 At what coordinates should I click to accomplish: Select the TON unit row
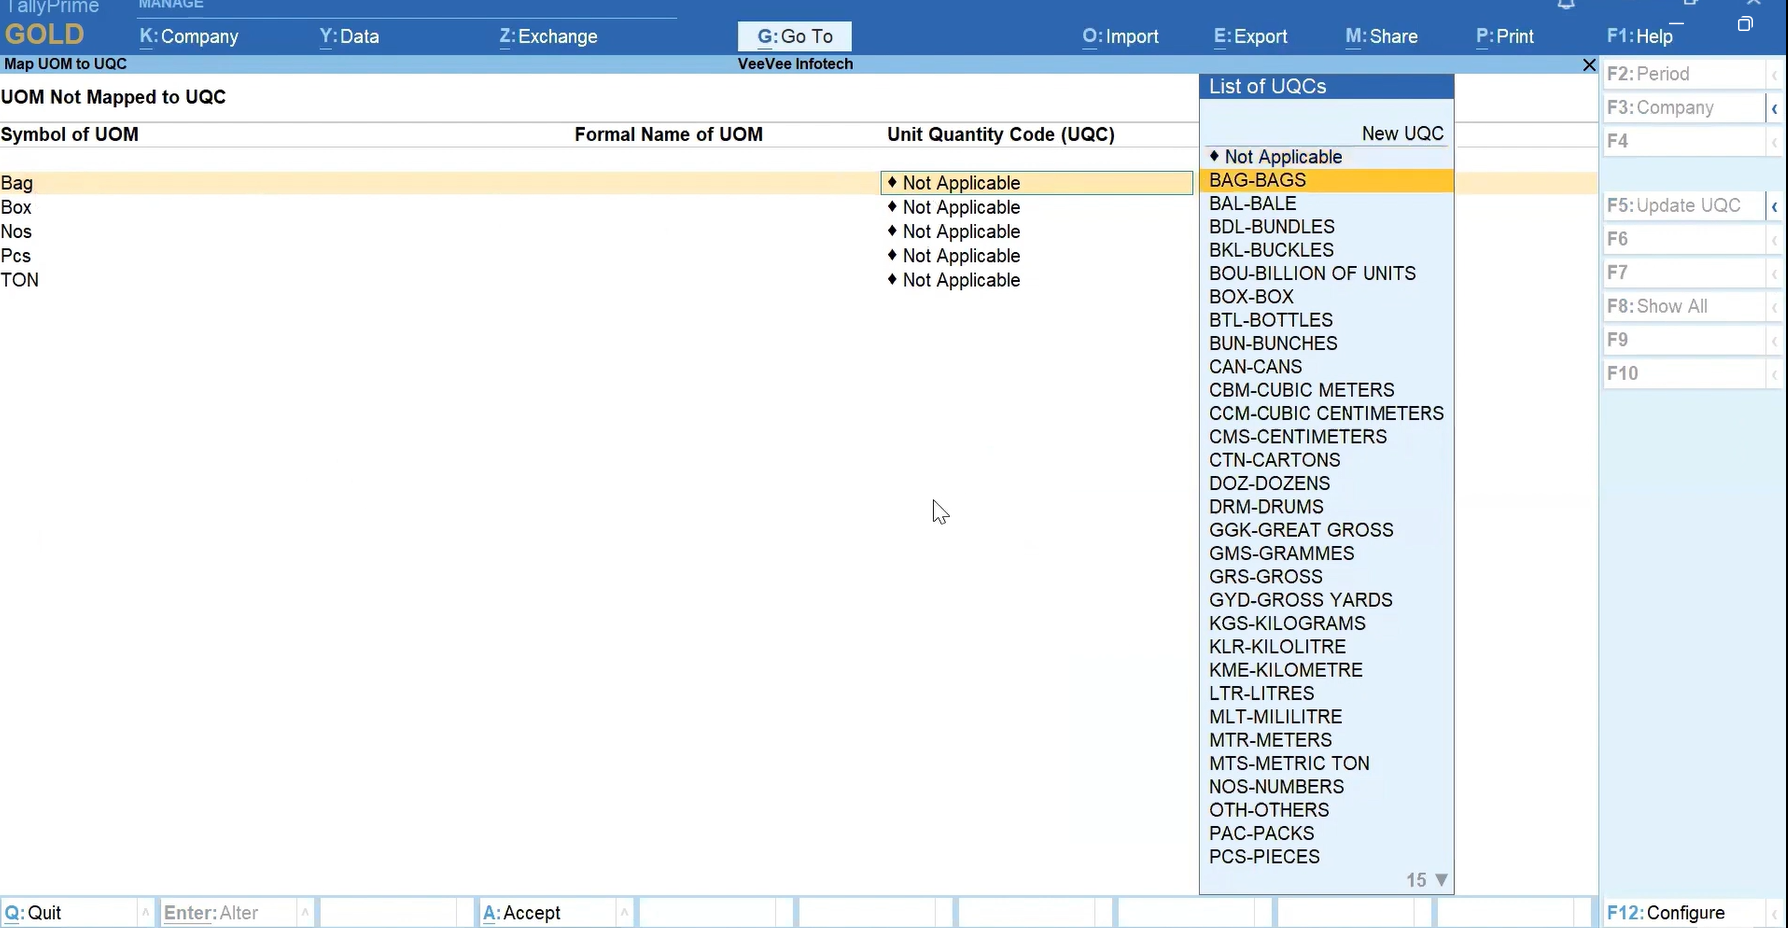[20, 281]
